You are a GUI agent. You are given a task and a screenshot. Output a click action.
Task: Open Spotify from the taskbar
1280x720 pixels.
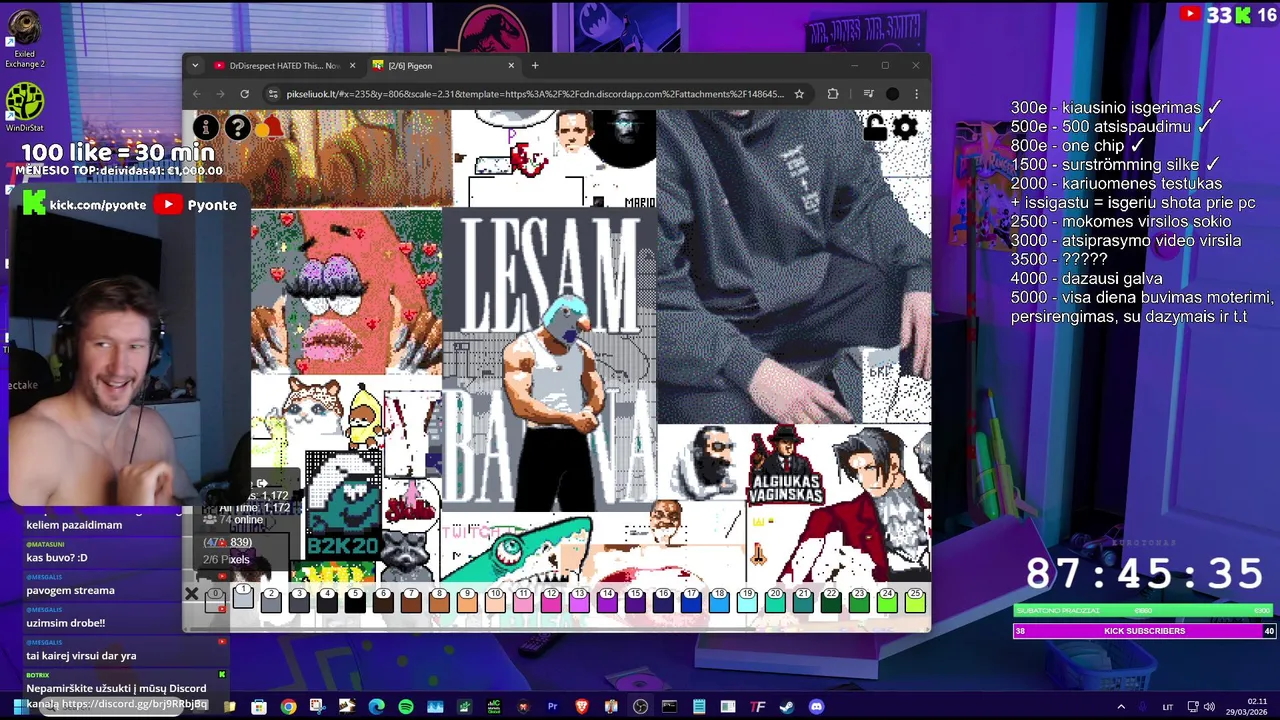pyautogui.click(x=405, y=707)
